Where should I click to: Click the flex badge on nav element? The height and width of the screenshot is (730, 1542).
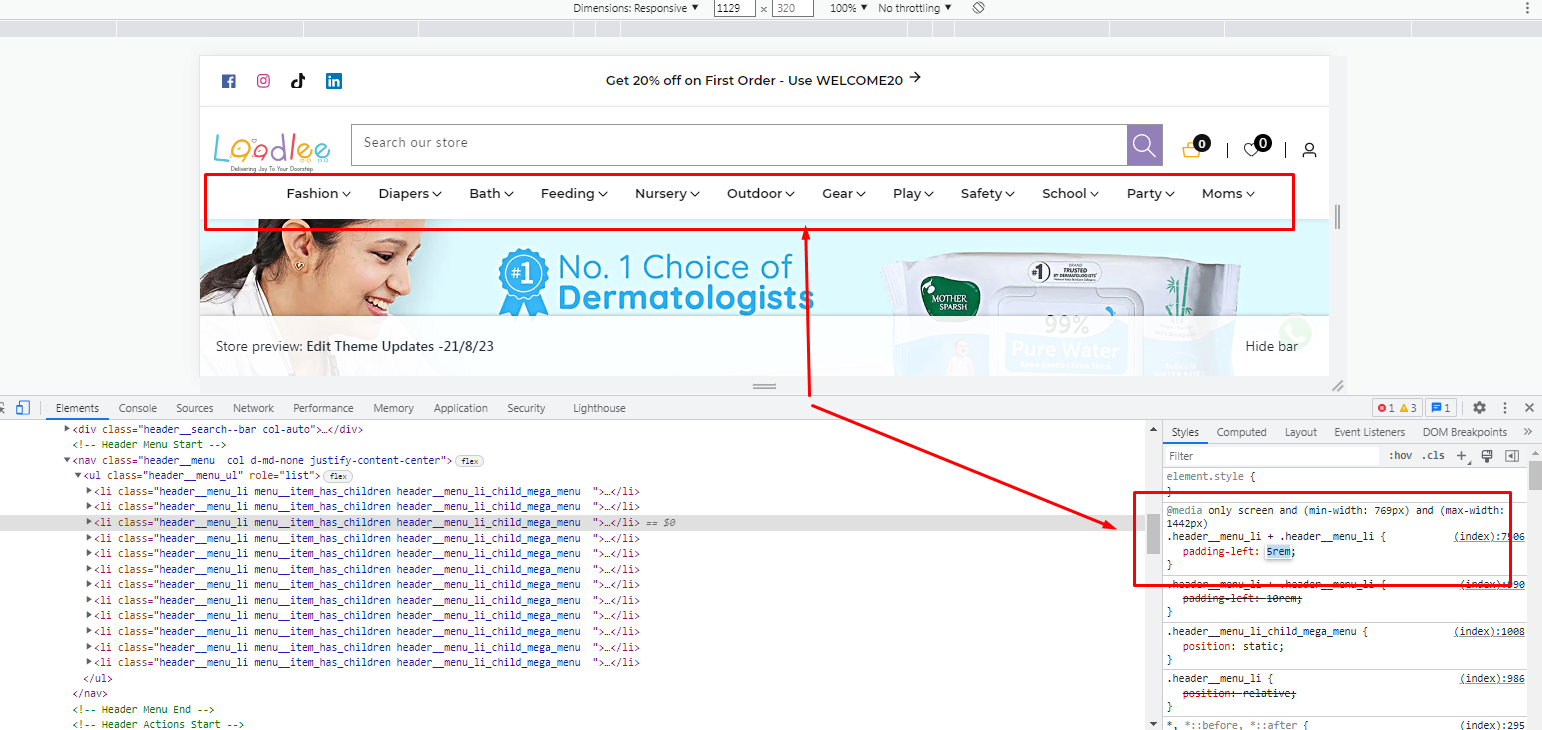coord(470,461)
